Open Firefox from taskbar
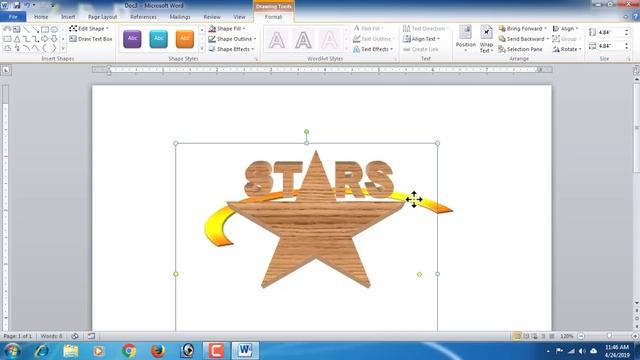This screenshot has height=360, width=640. (x=158, y=351)
